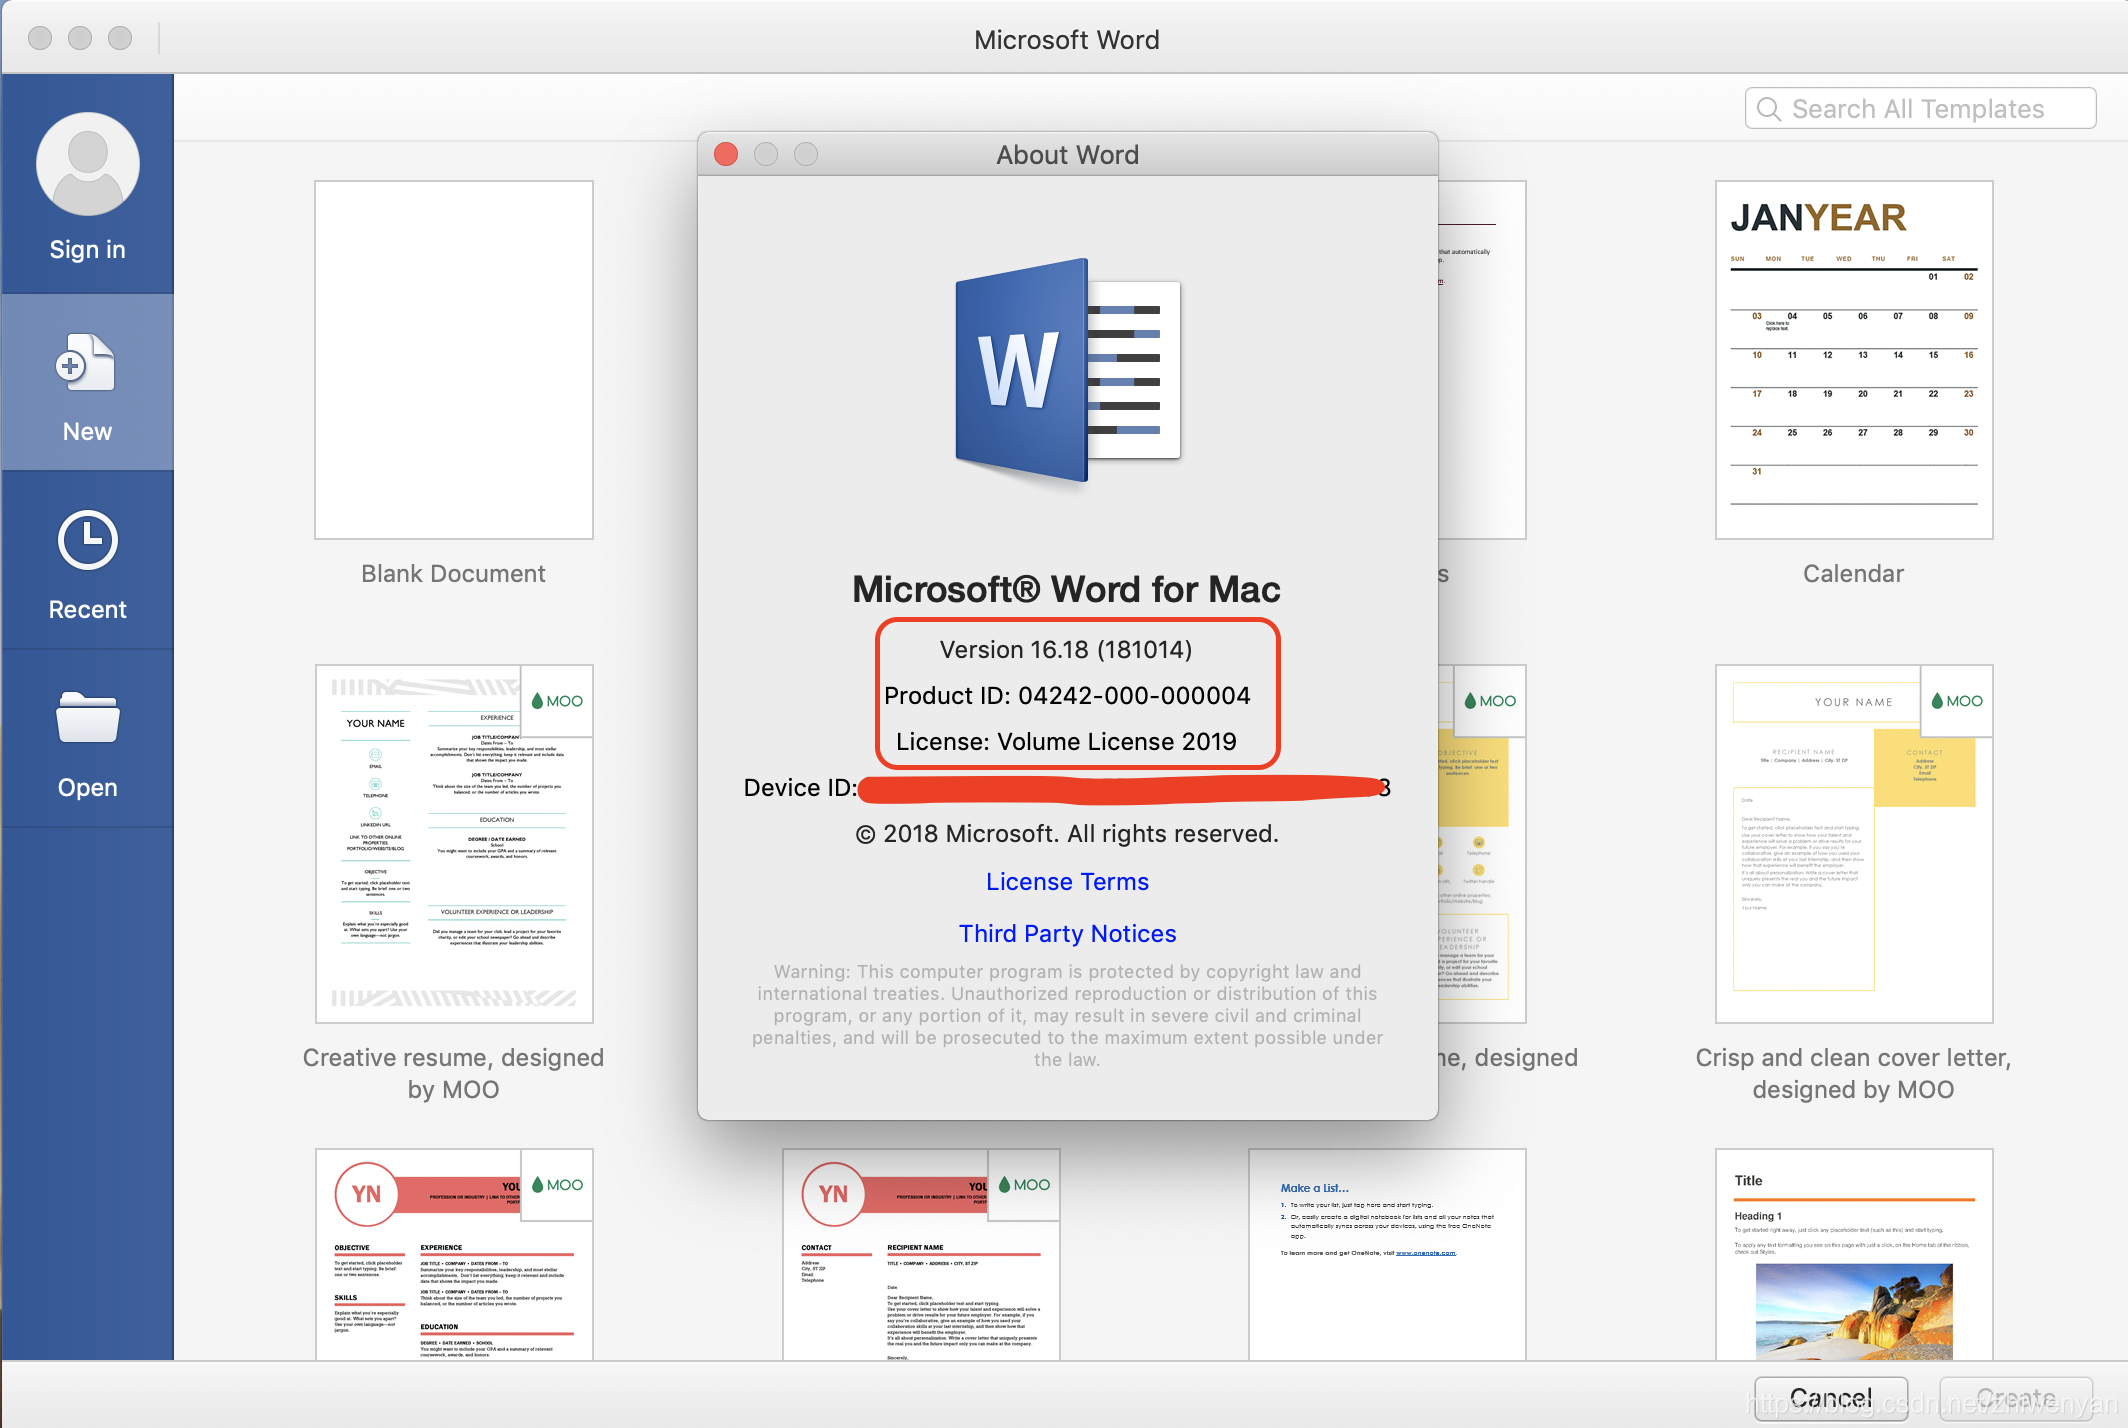Image resolution: width=2128 pixels, height=1428 pixels.
Task: Open the License Terms link
Action: click(x=1067, y=882)
